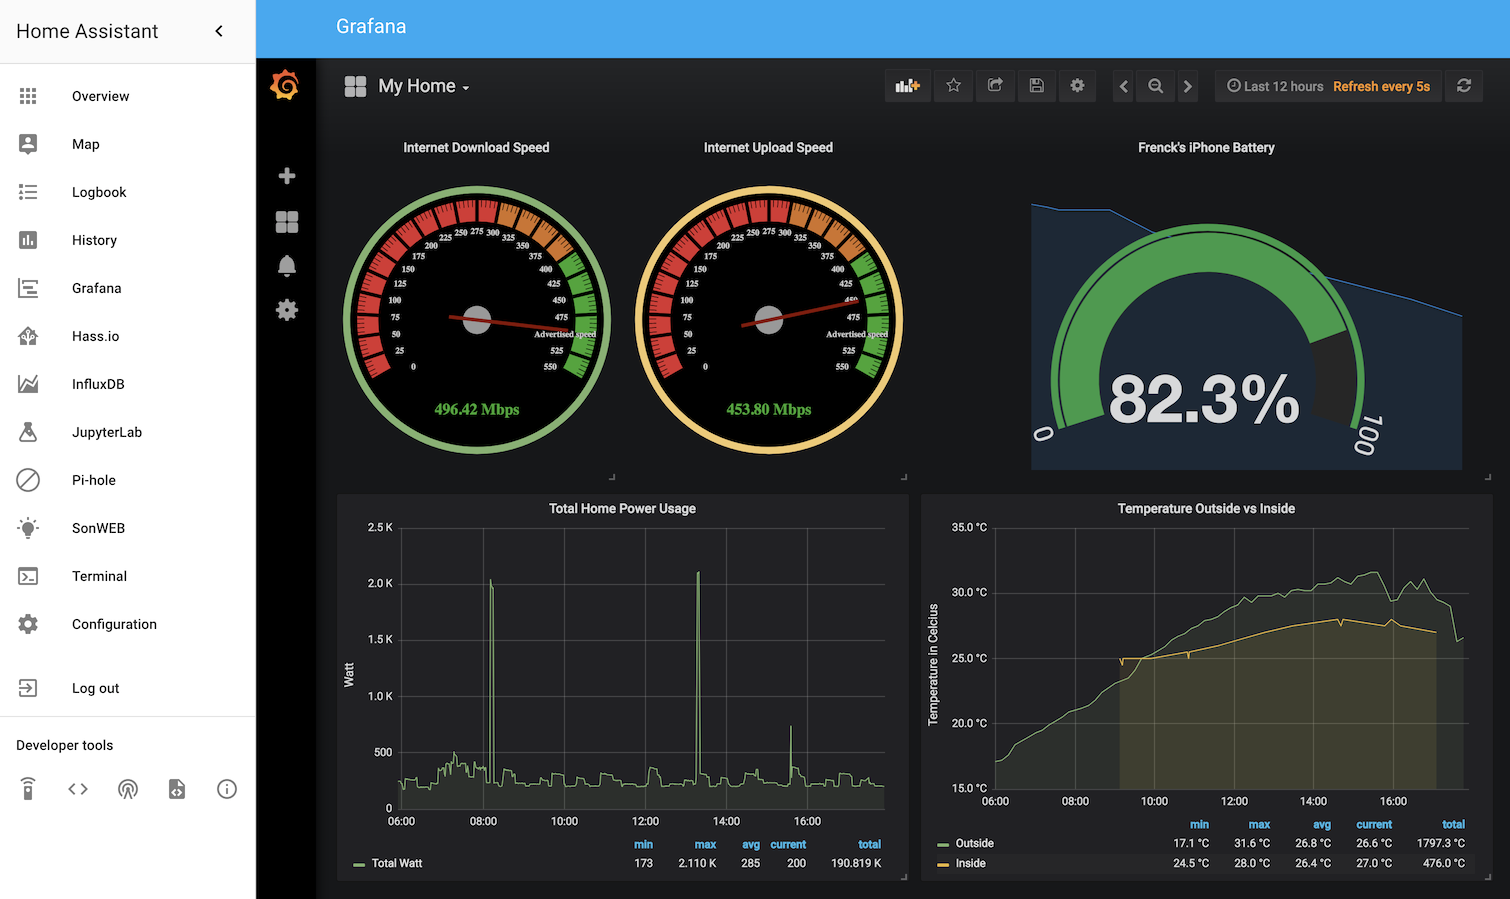Viewport: 1510px width, 899px height.
Task: Switch to the History page
Action: click(94, 240)
